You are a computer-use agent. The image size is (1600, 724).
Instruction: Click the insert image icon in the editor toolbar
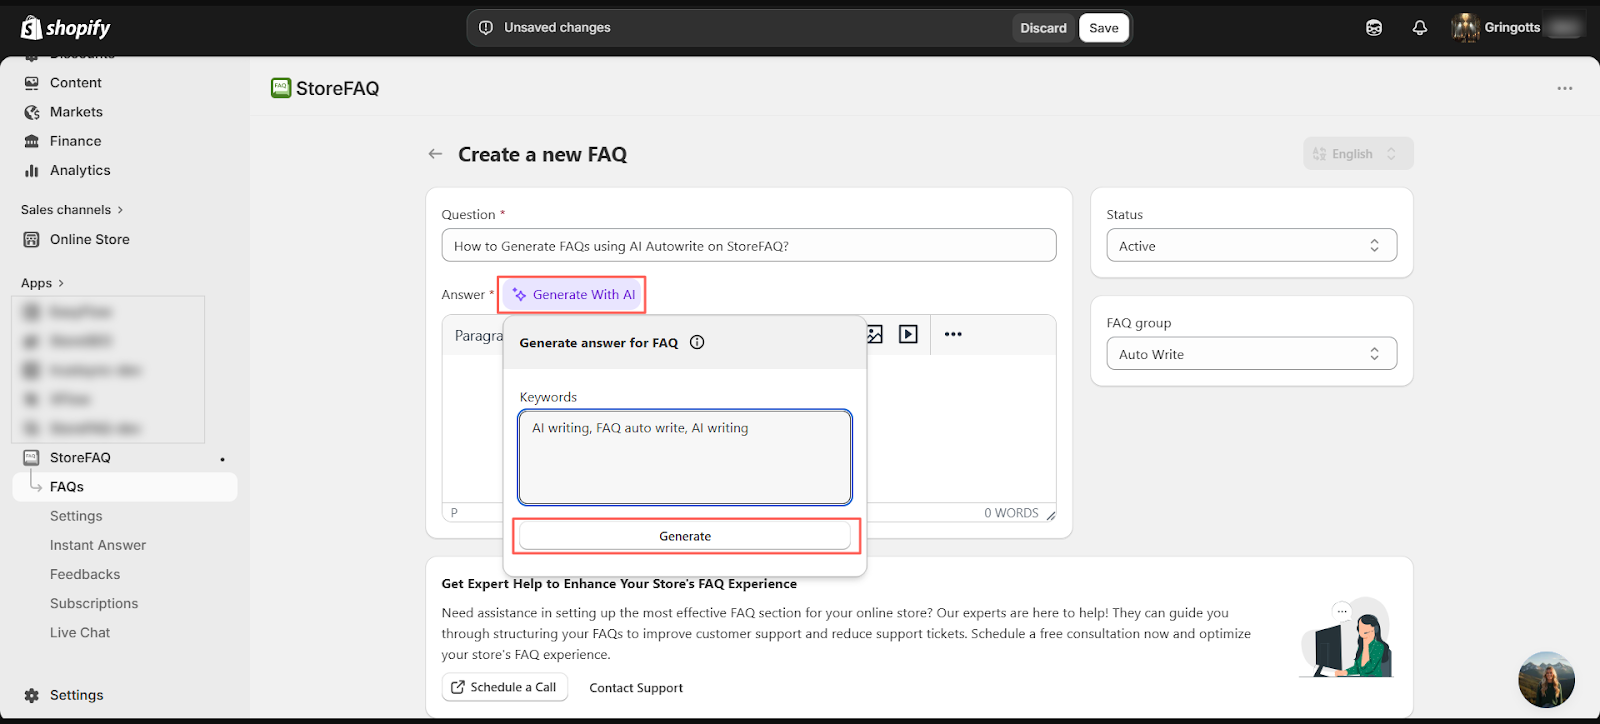click(875, 334)
